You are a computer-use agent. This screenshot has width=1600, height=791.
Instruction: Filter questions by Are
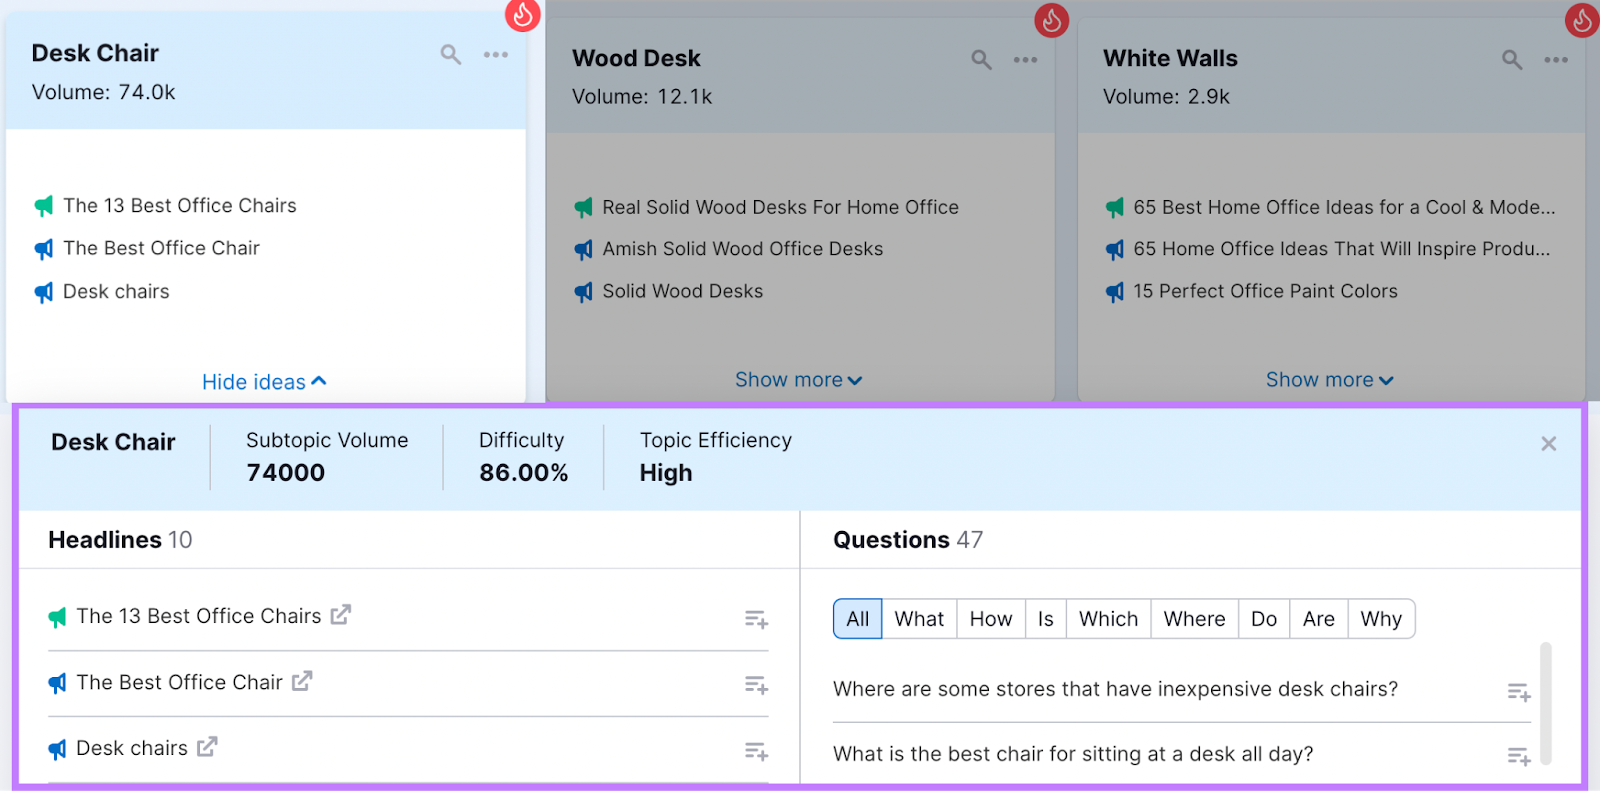pos(1319,619)
